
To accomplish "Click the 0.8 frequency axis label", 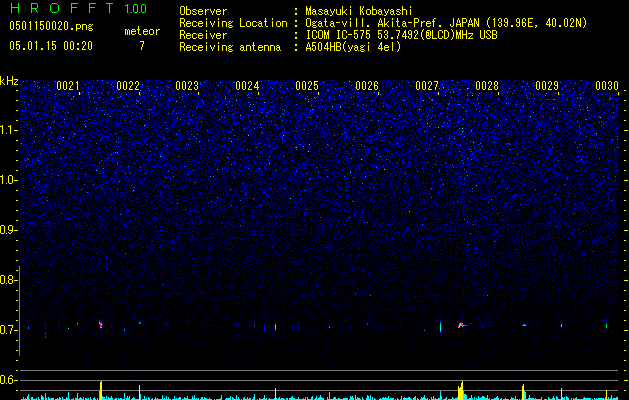I will click(x=7, y=280).
